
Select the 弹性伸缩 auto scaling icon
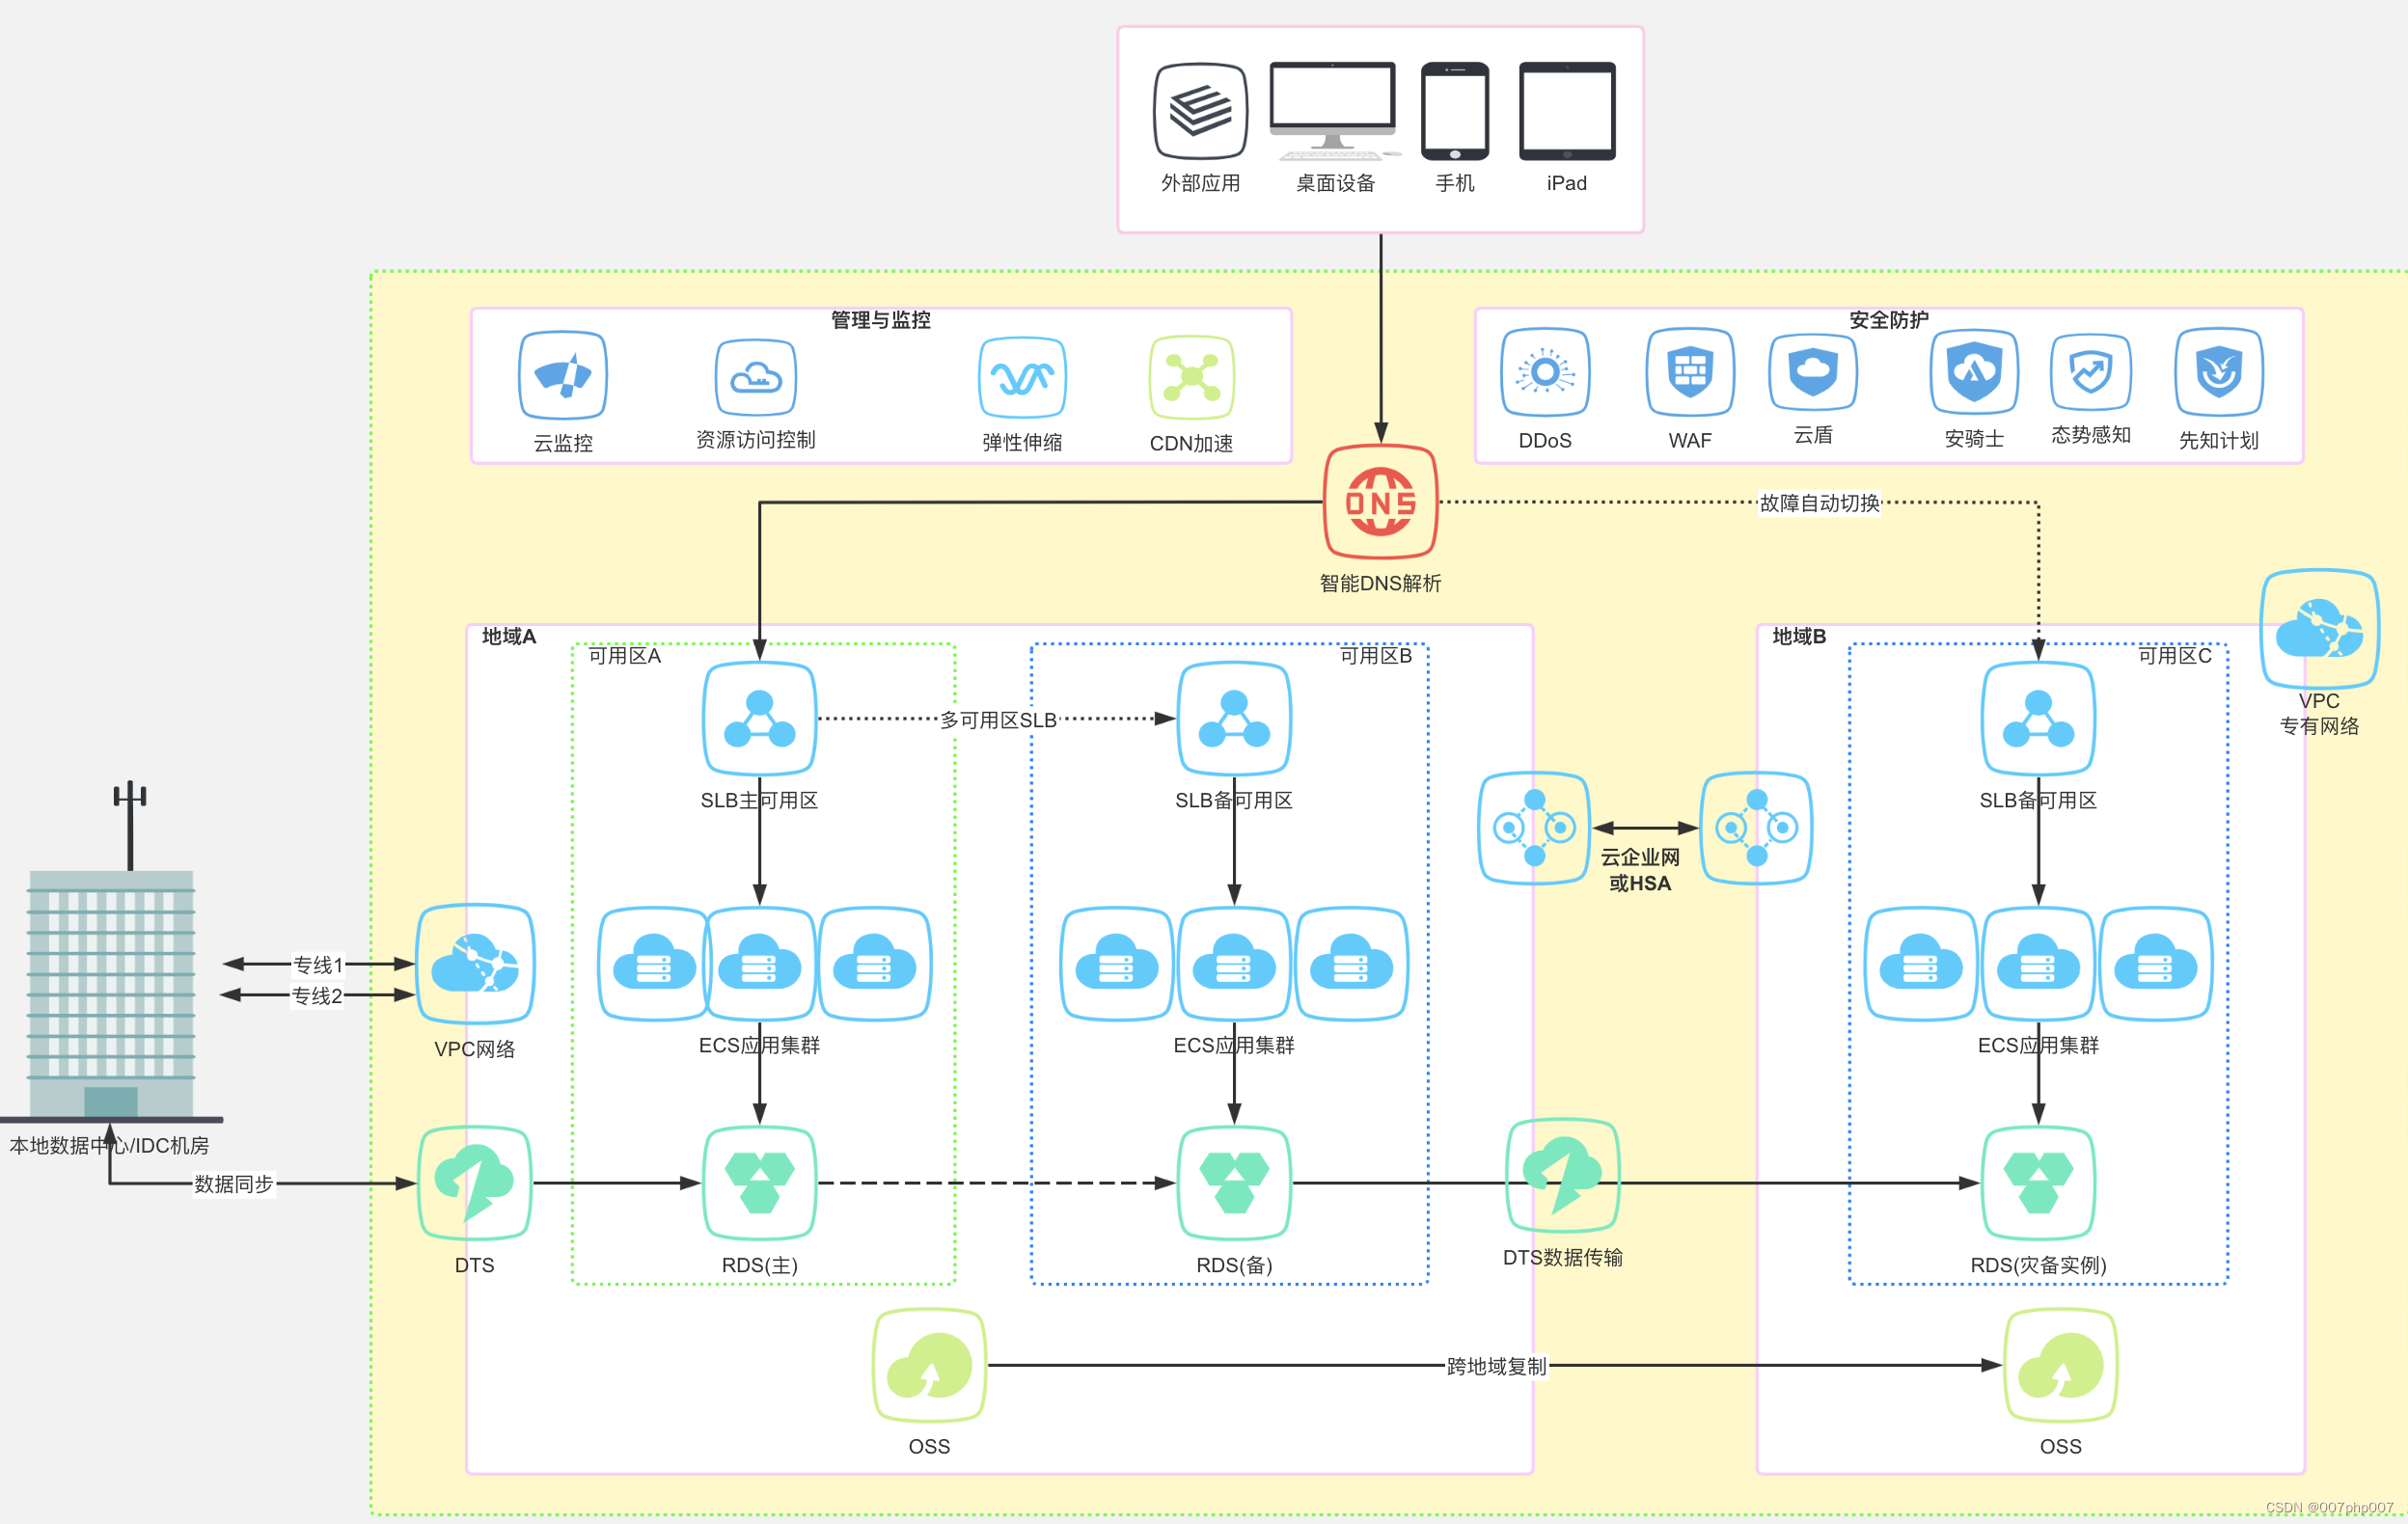pos(1022,377)
